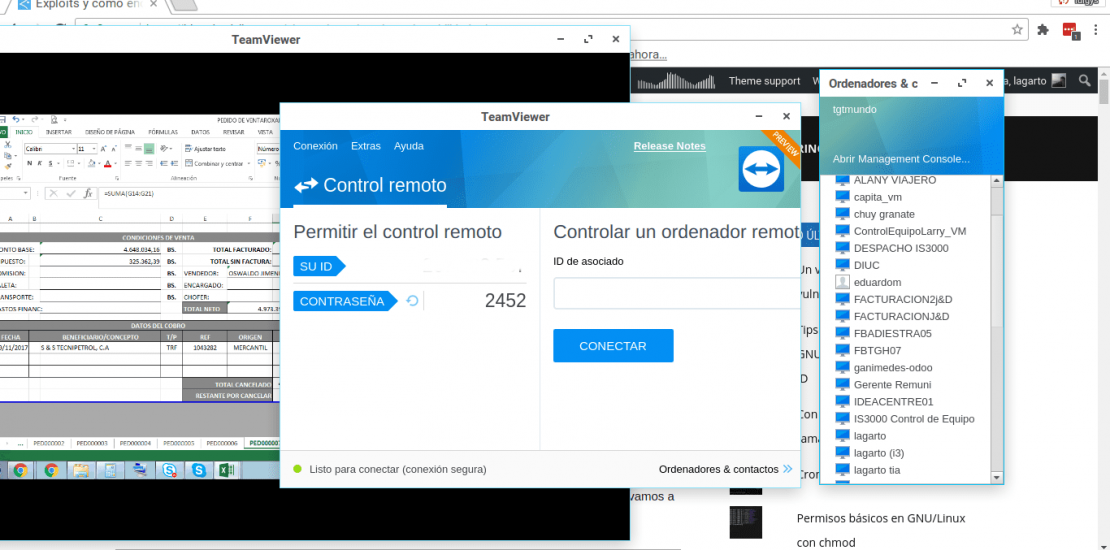The height and width of the screenshot is (550, 1110).
Task: Bookmark this page with the star icon
Action: click(1017, 29)
